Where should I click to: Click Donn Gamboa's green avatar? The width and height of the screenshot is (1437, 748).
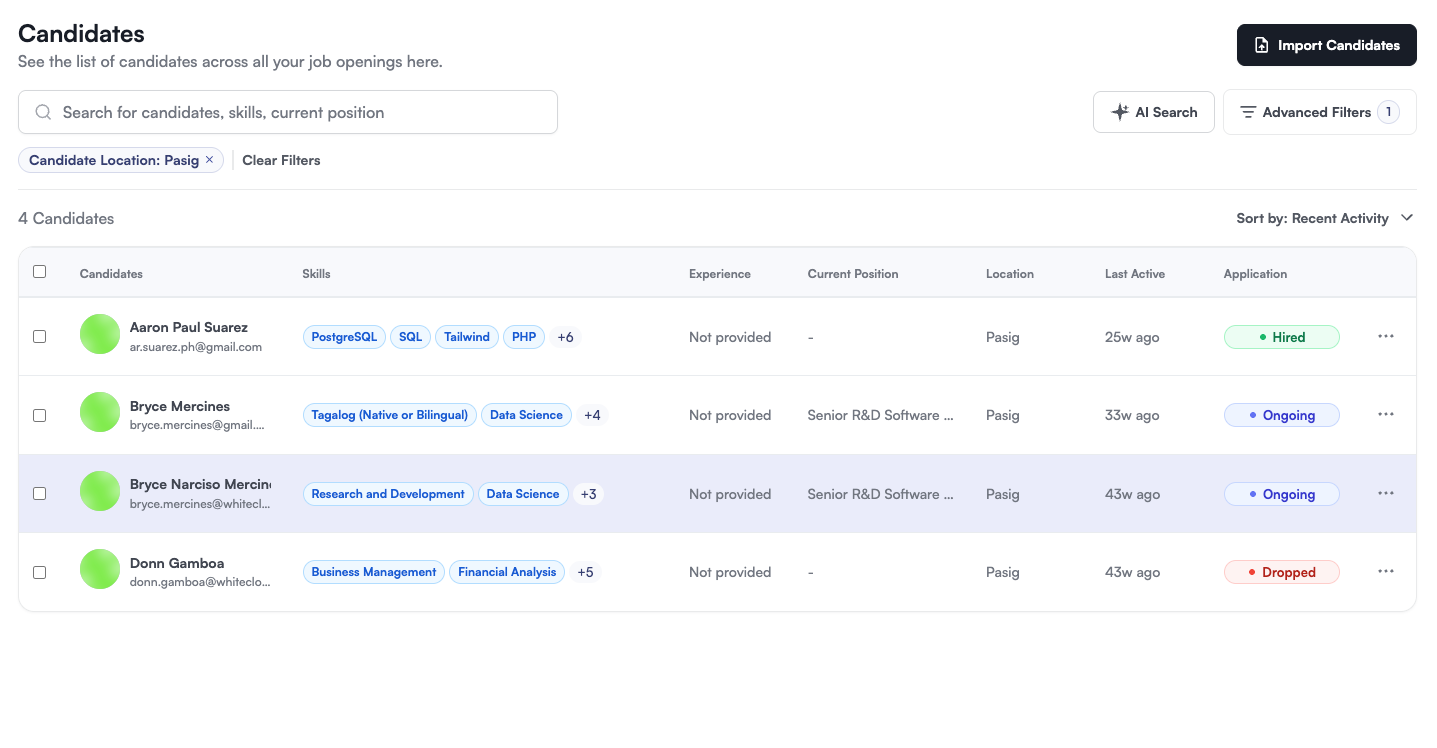pos(100,570)
